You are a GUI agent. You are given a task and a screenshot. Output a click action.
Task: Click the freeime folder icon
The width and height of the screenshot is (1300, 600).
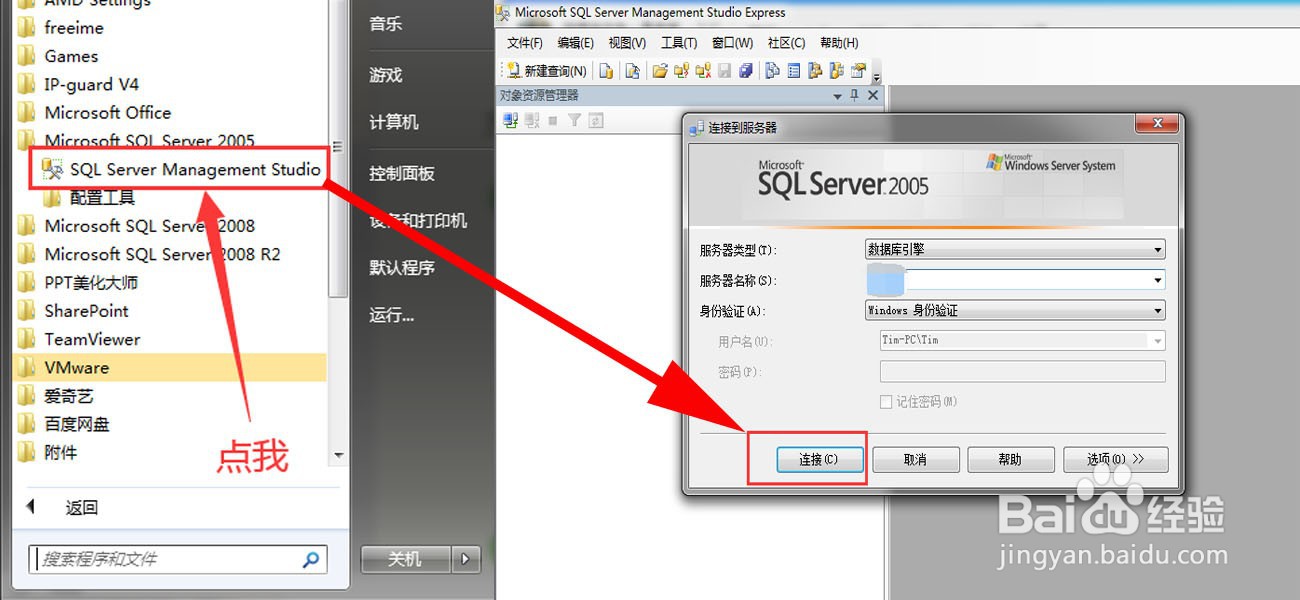[x=26, y=28]
